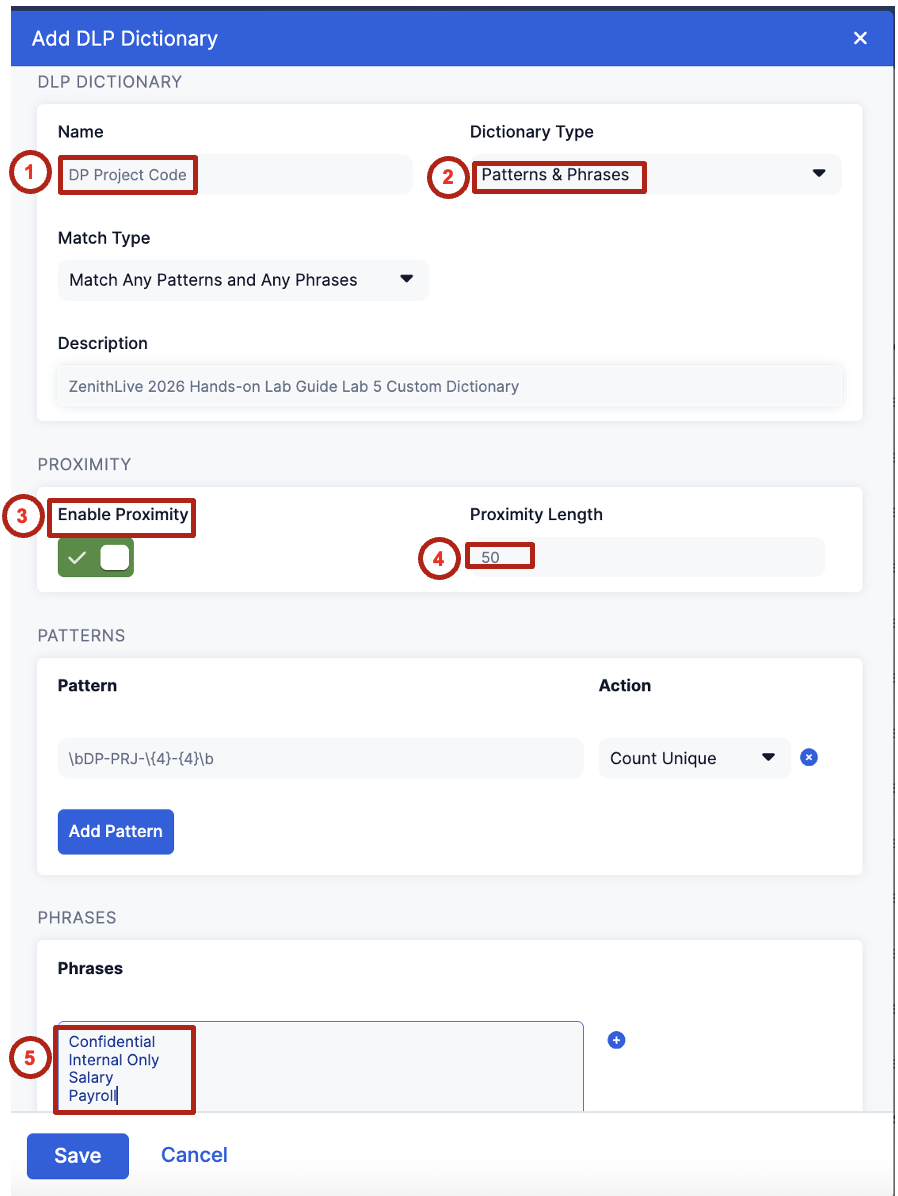The width and height of the screenshot is (898, 1196).
Task: Open the Dictionary Type dropdown
Action: coord(655,174)
